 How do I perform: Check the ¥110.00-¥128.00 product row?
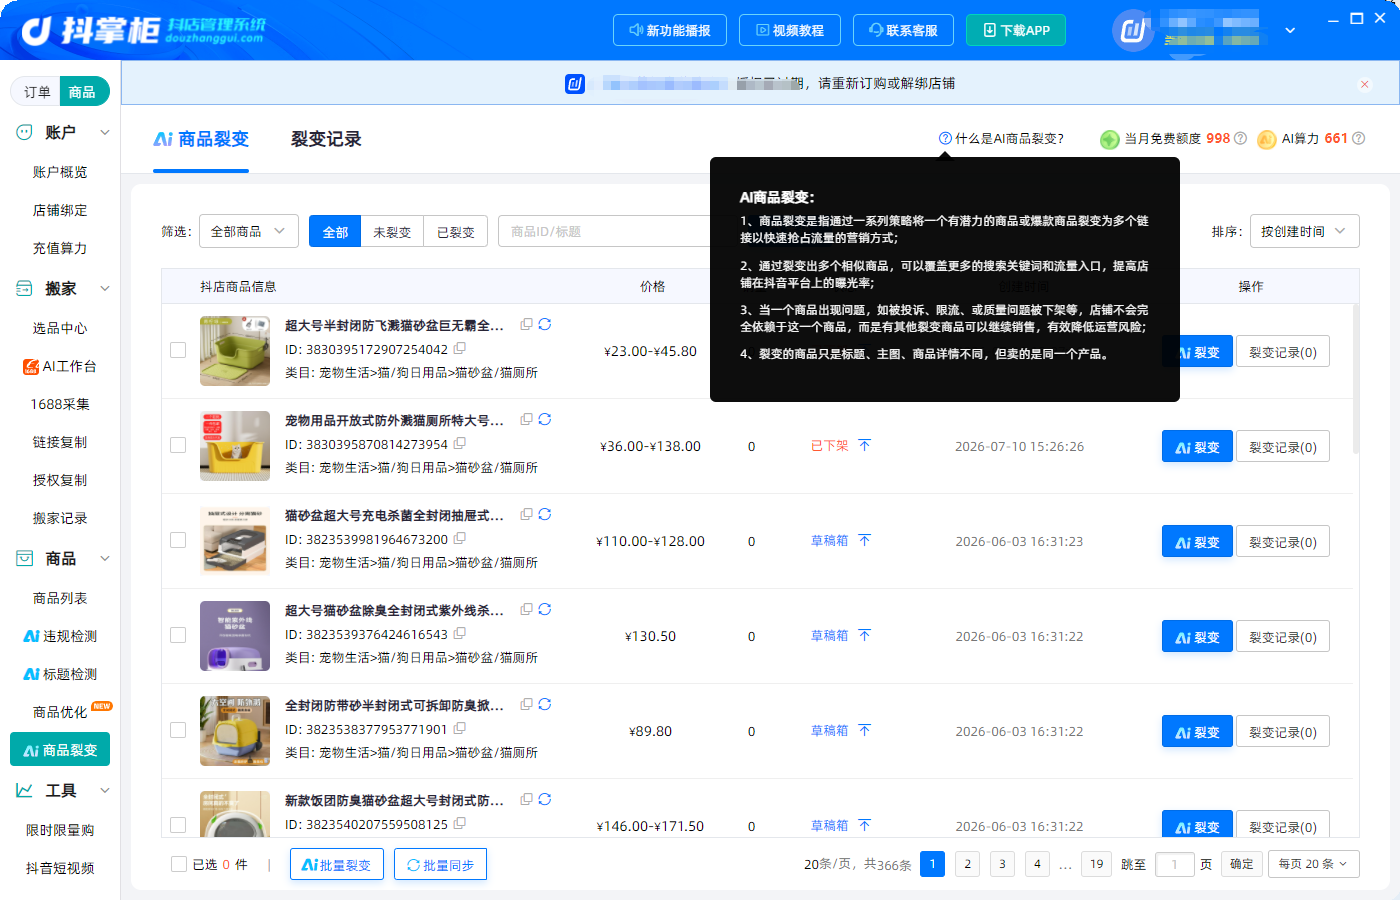(x=178, y=540)
